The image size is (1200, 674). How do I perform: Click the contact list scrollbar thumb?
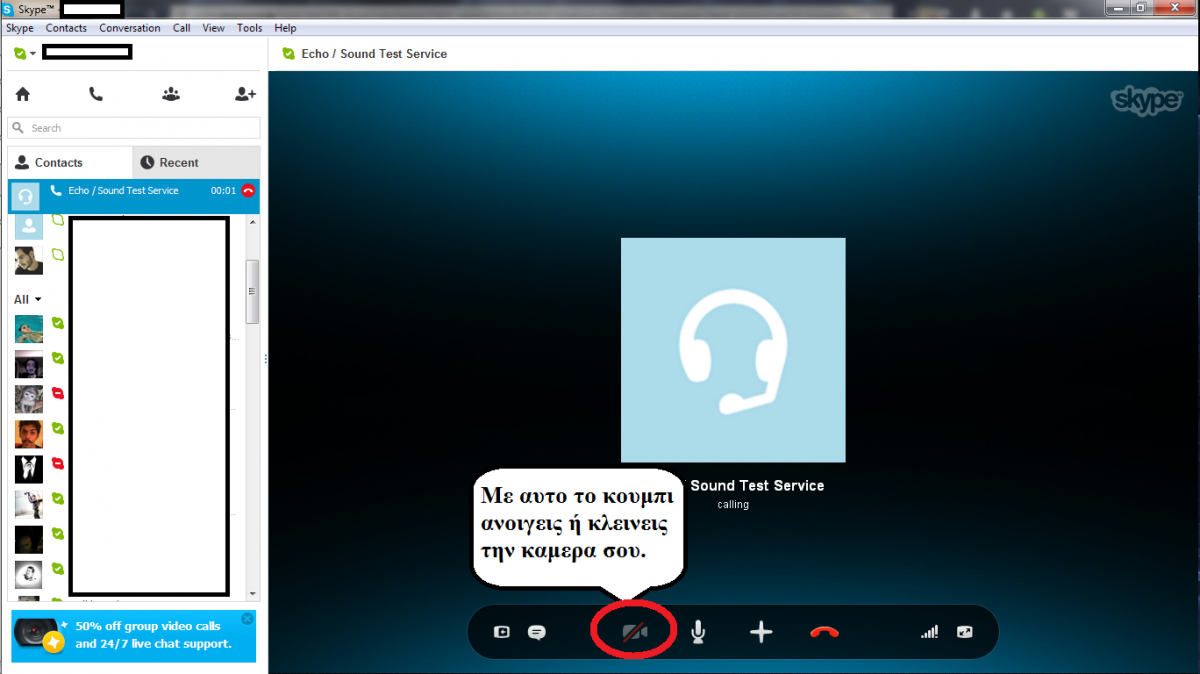(253, 292)
